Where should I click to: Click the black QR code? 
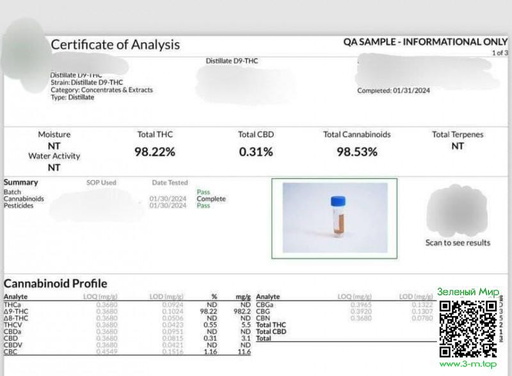468,329
